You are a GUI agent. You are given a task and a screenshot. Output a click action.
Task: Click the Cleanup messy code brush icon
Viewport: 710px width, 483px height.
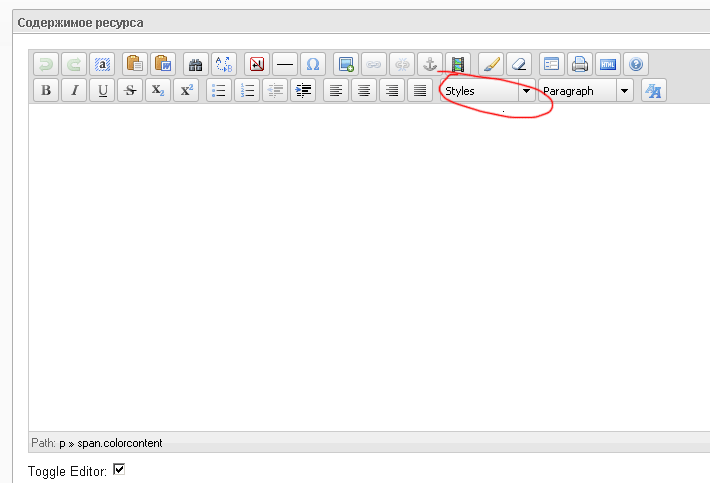491,64
